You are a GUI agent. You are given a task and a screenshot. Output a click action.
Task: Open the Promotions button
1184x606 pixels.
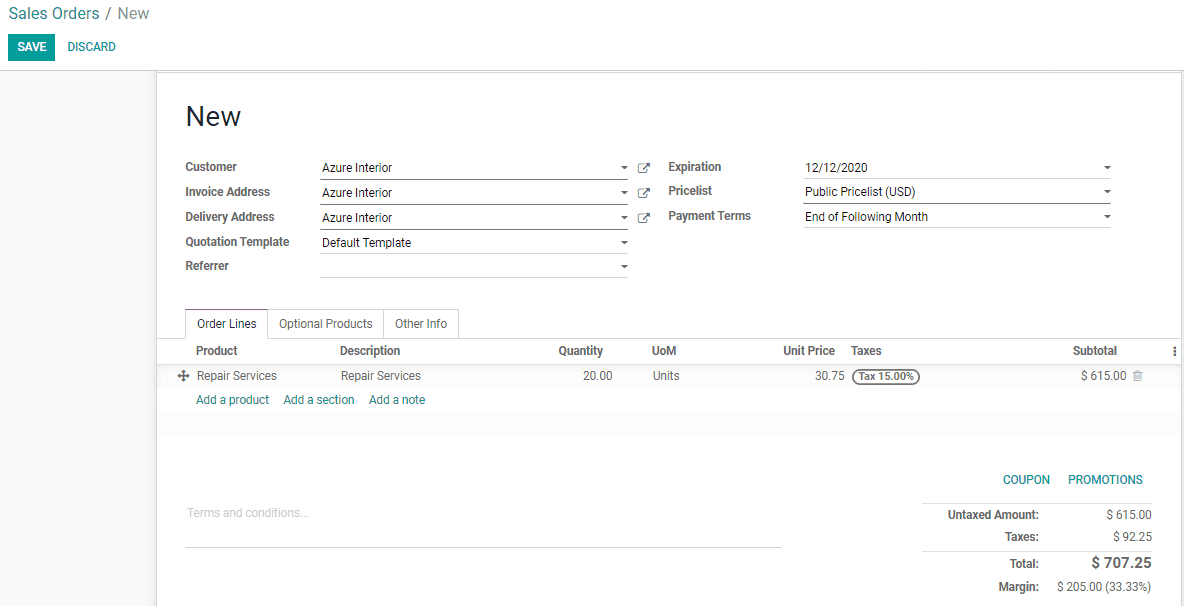1105,480
